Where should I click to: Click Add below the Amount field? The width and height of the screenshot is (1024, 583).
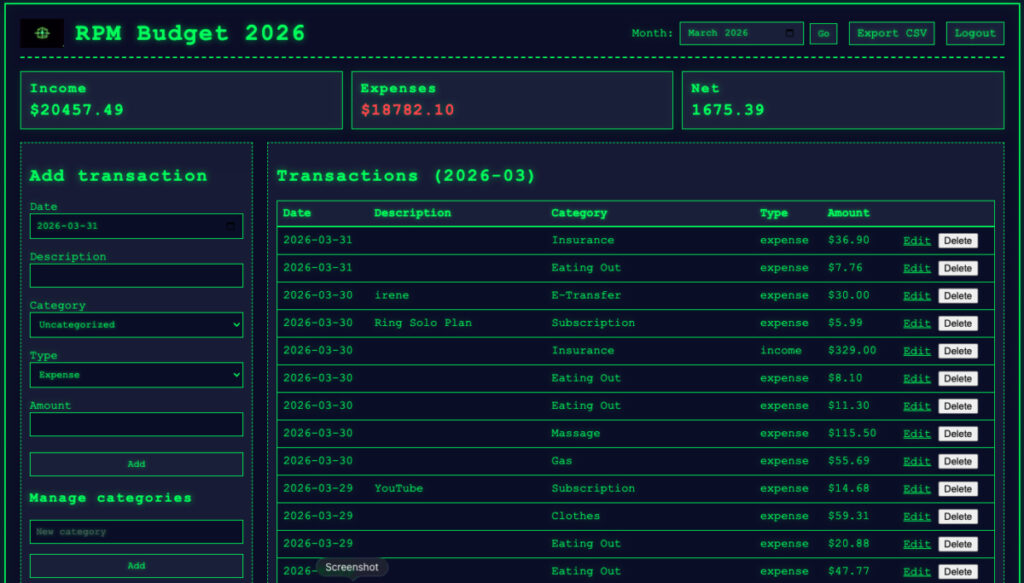click(136, 464)
